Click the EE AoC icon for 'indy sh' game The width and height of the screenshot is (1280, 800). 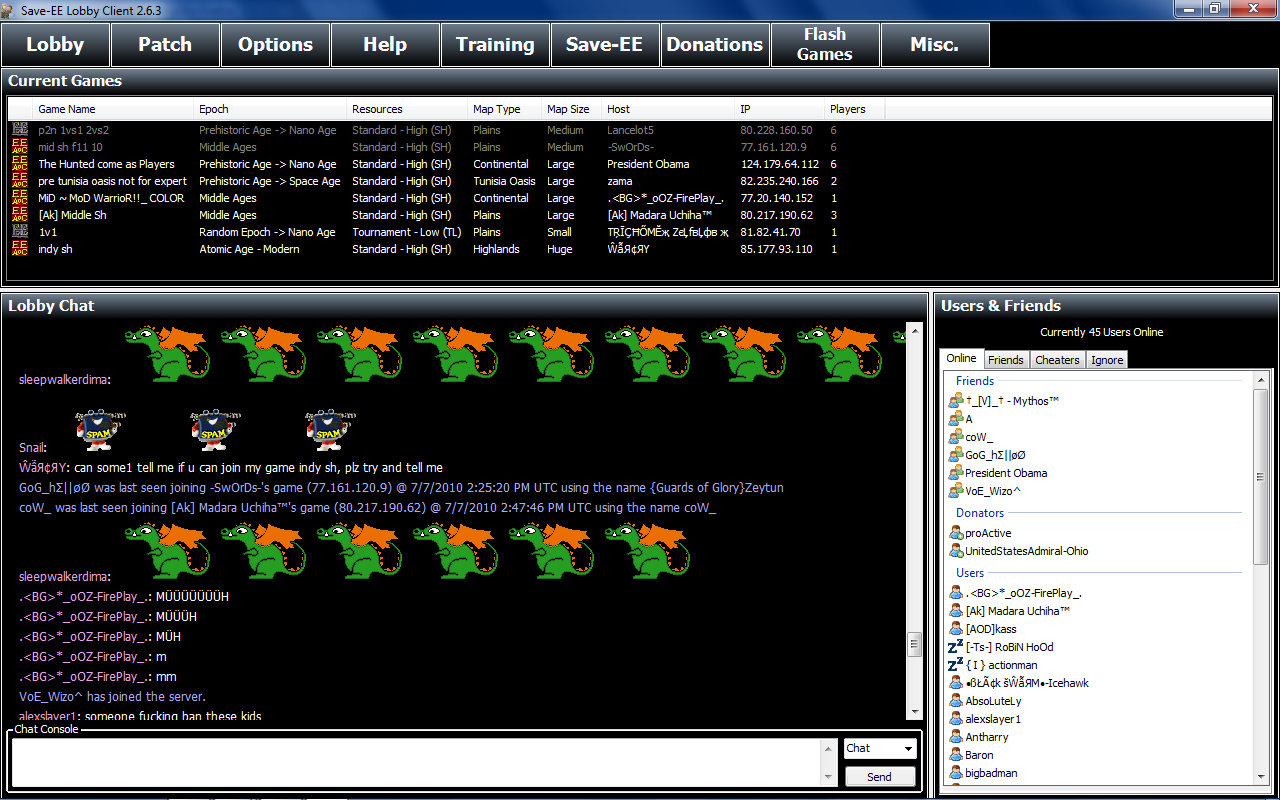tap(19, 249)
